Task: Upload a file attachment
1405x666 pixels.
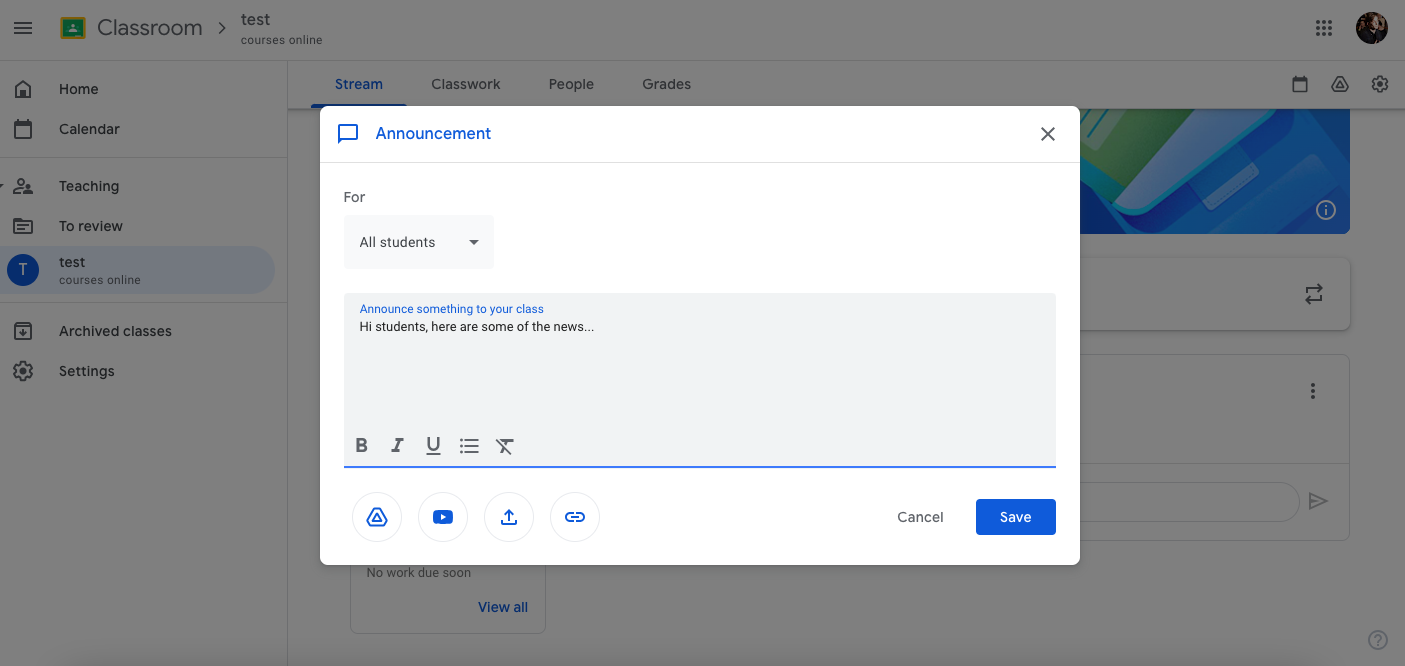Action: (509, 517)
